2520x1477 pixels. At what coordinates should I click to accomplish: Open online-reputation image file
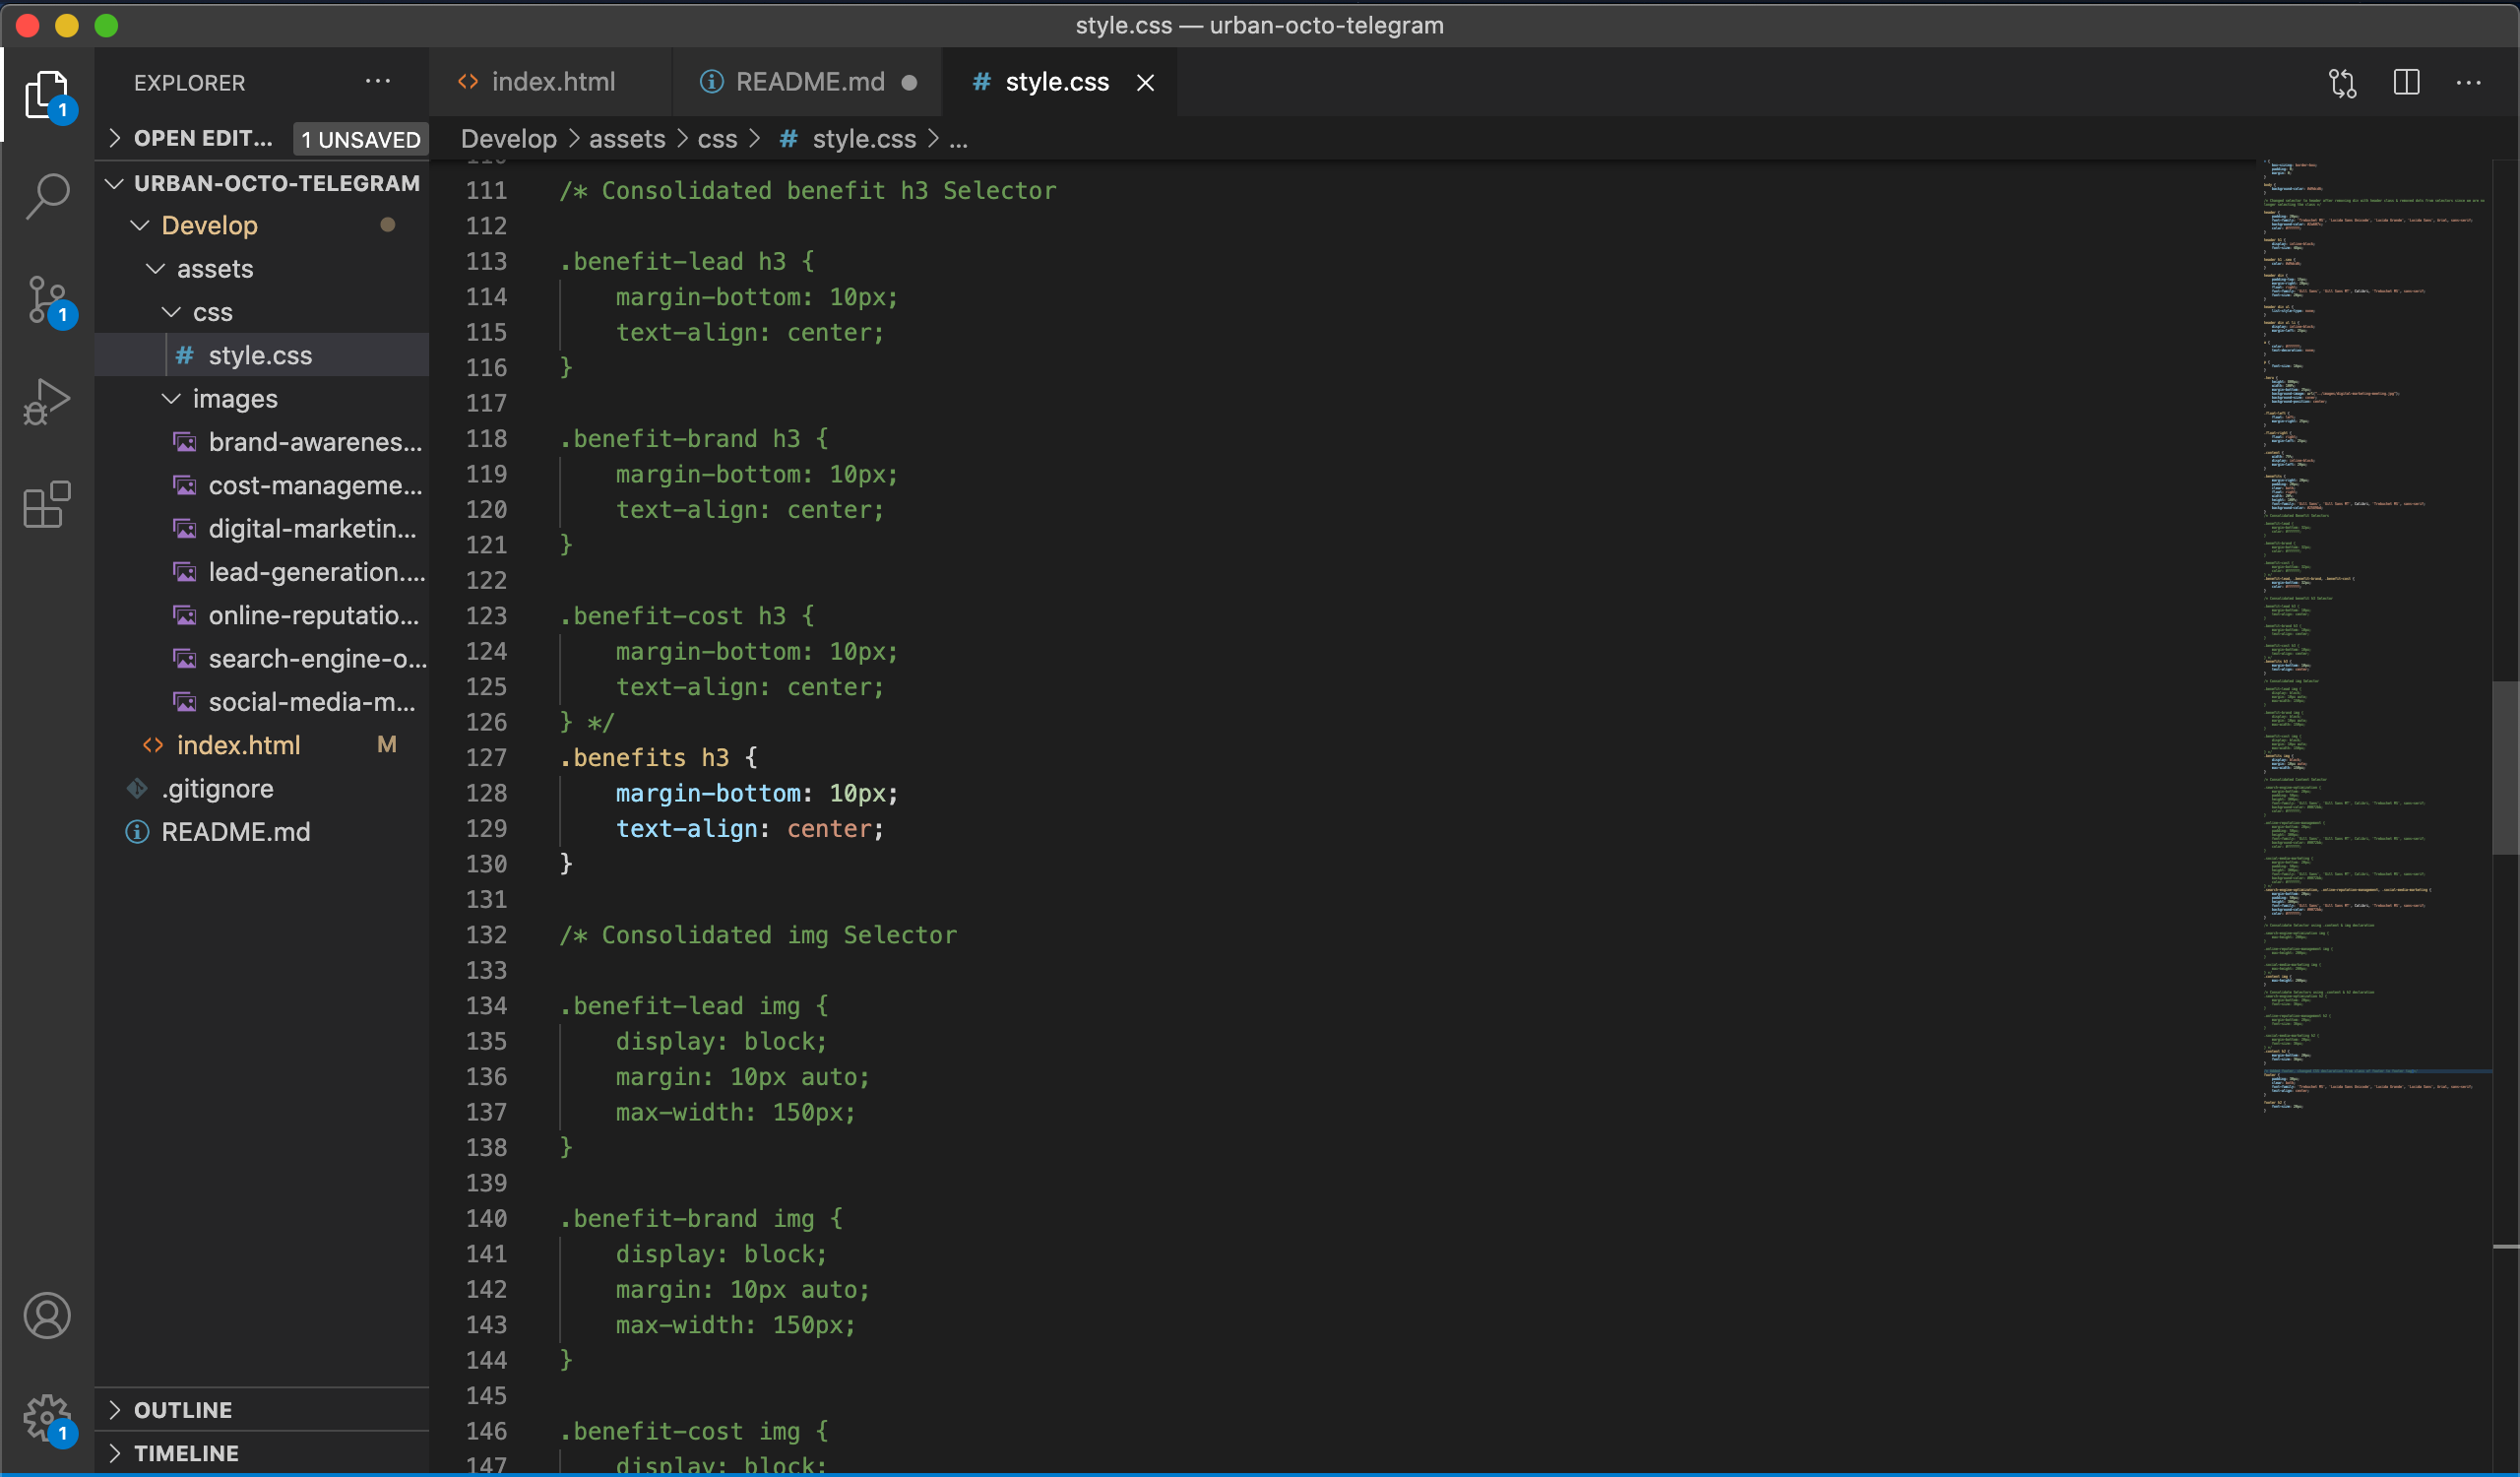(x=262, y=615)
